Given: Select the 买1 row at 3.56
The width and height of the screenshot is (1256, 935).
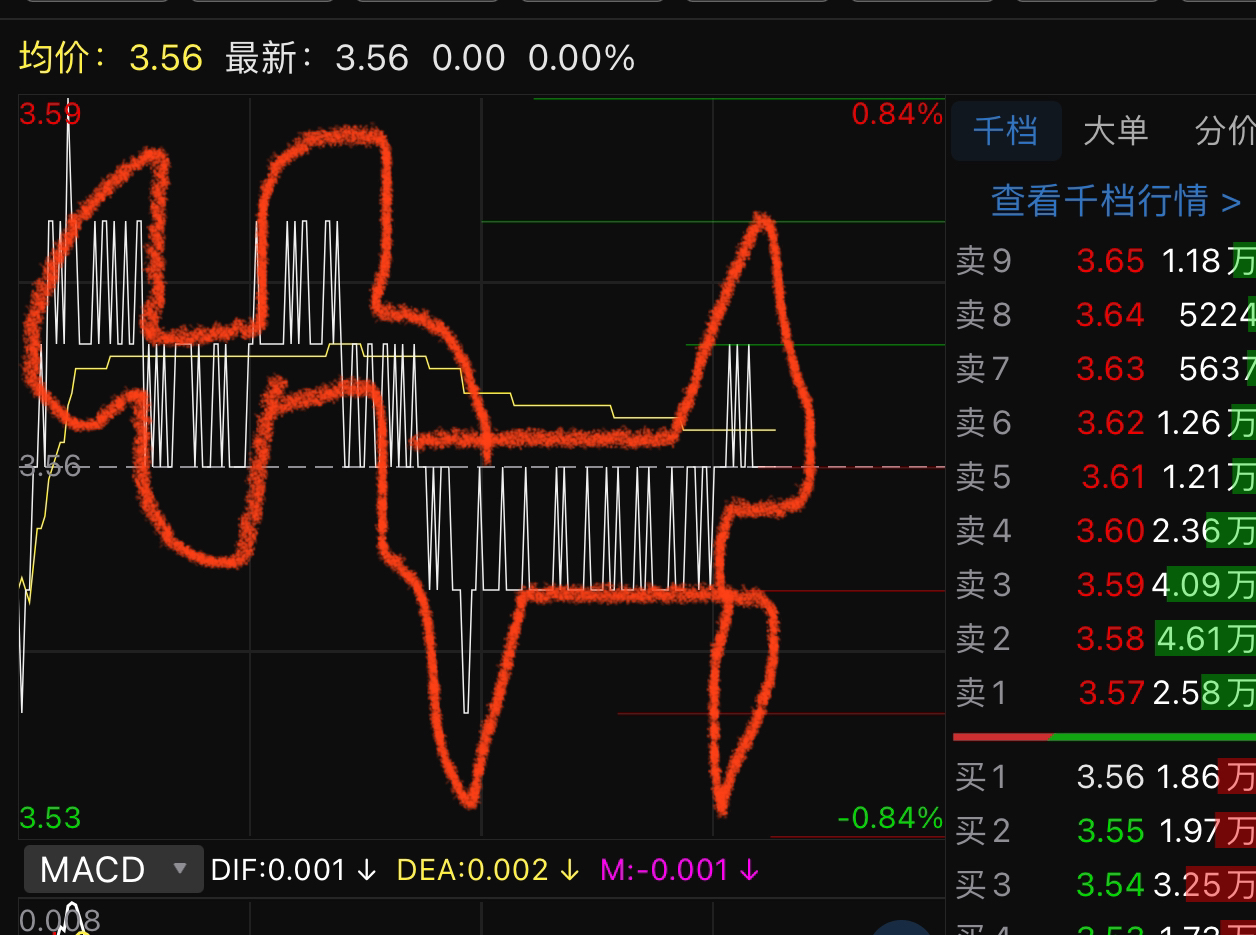Looking at the screenshot, I should point(1105,777).
